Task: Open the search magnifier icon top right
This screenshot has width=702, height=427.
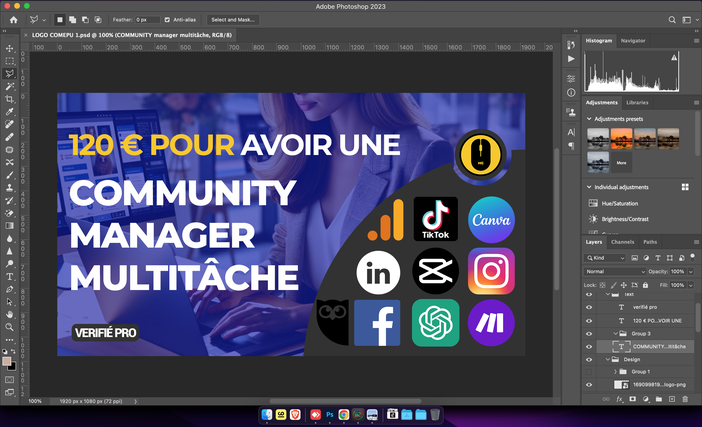Action: 672,20
